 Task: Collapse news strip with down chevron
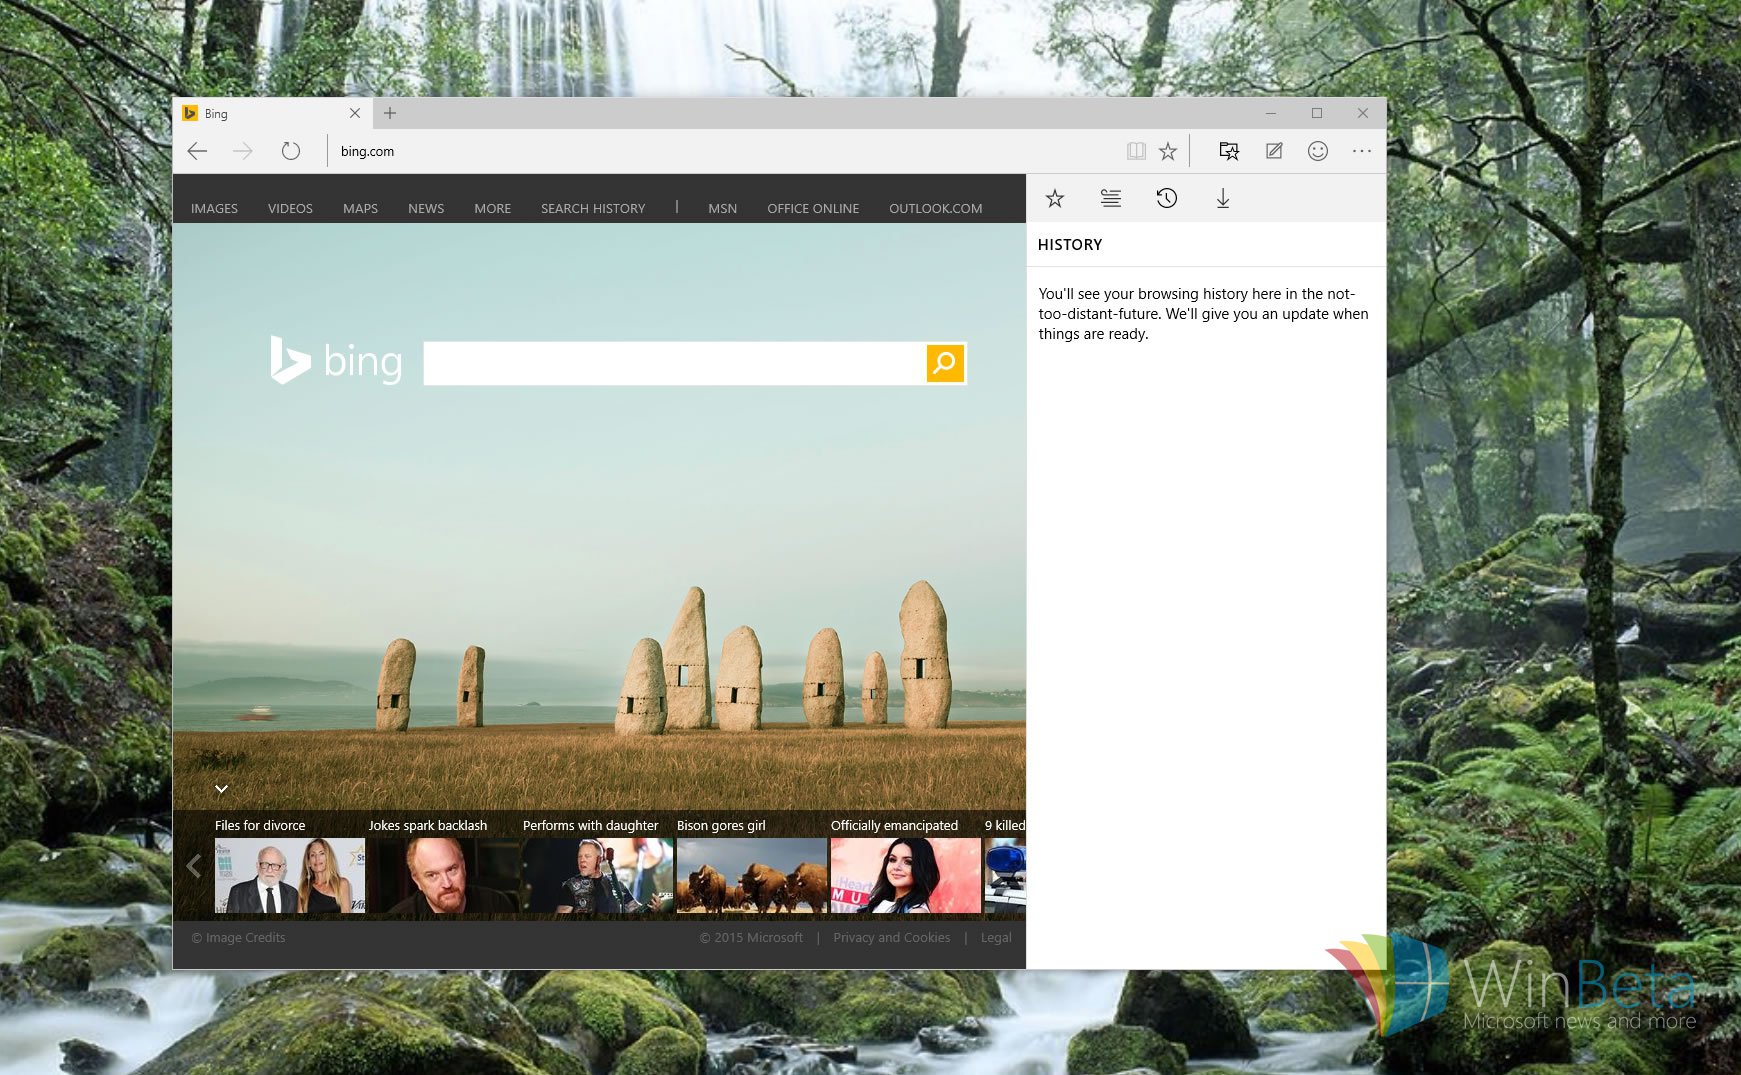222,789
